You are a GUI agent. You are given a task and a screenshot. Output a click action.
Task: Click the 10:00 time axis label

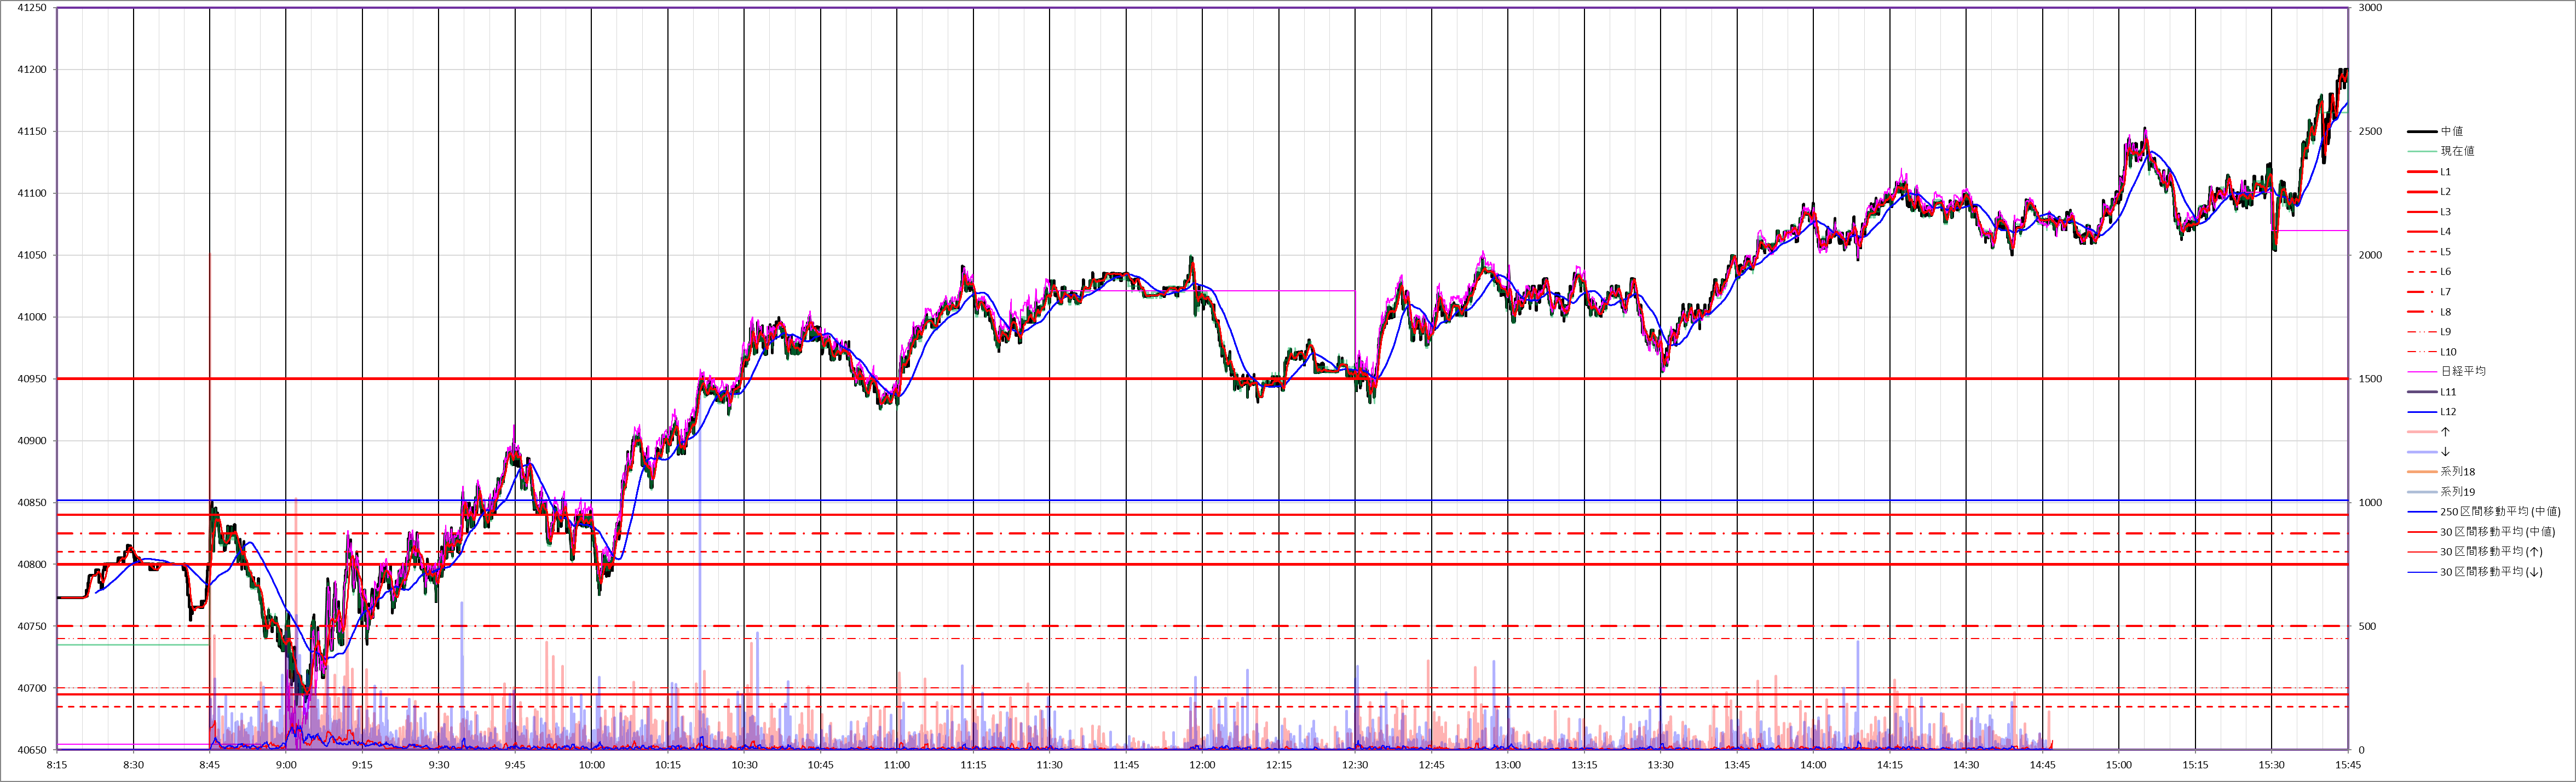591,765
